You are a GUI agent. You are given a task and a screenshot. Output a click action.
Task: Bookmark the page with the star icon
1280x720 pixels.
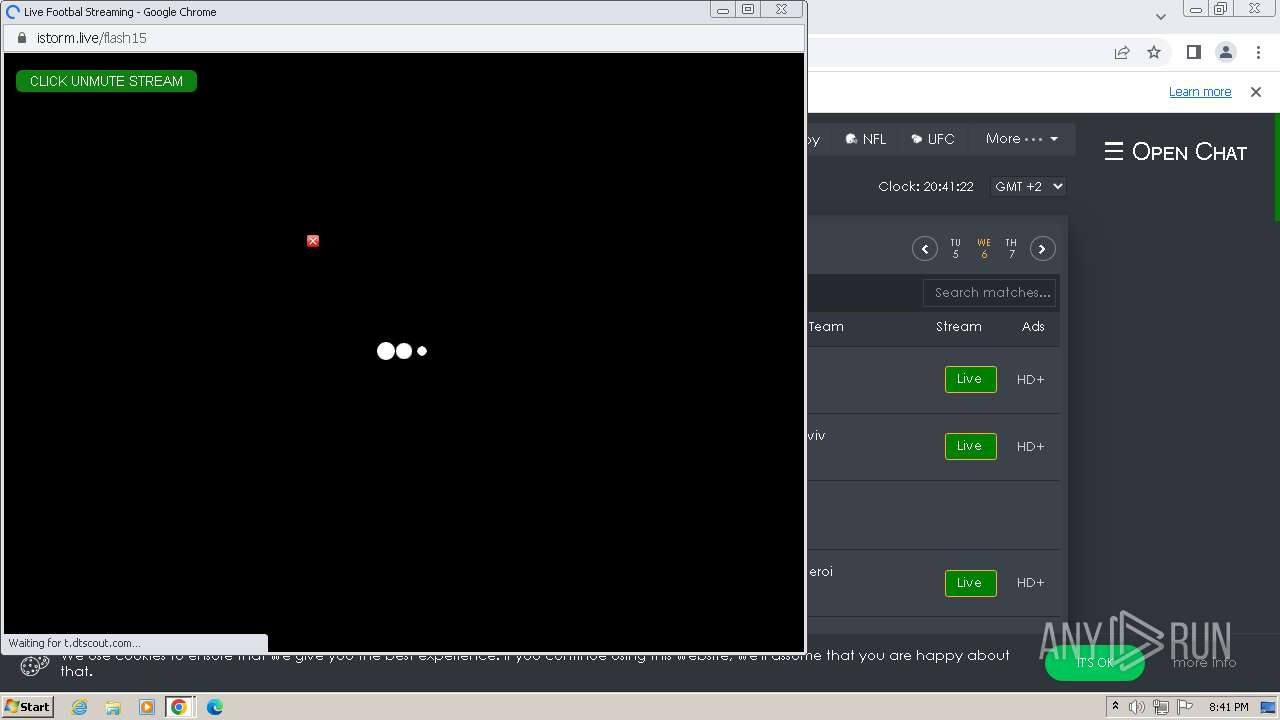coord(1154,52)
